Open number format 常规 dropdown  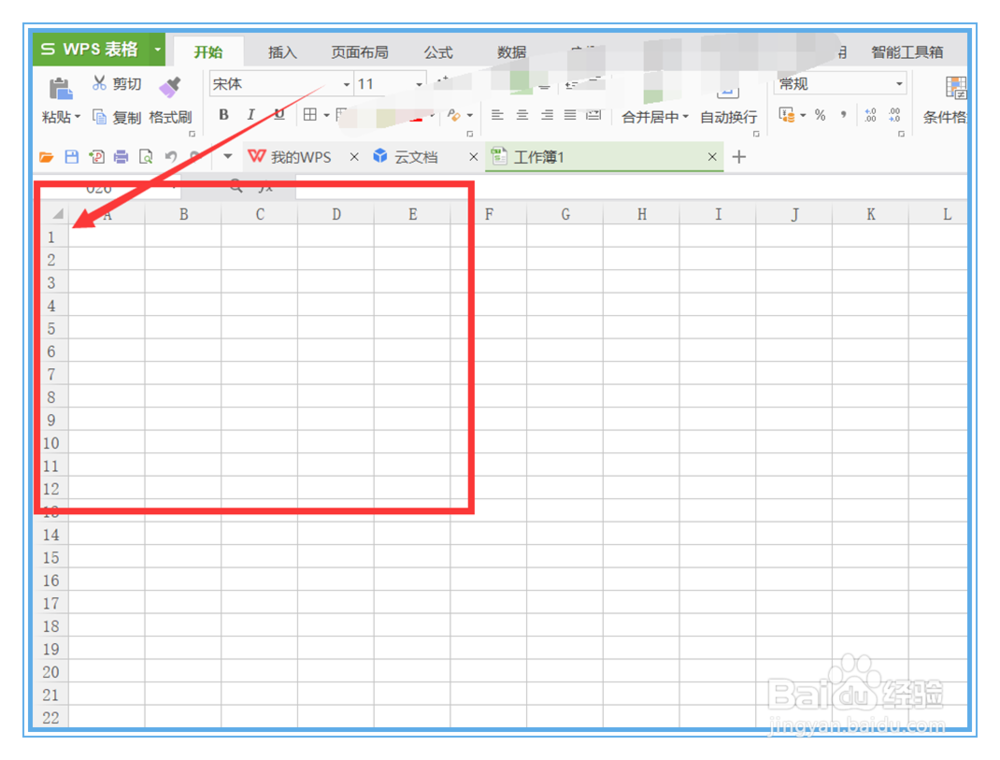(x=899, y=84)
